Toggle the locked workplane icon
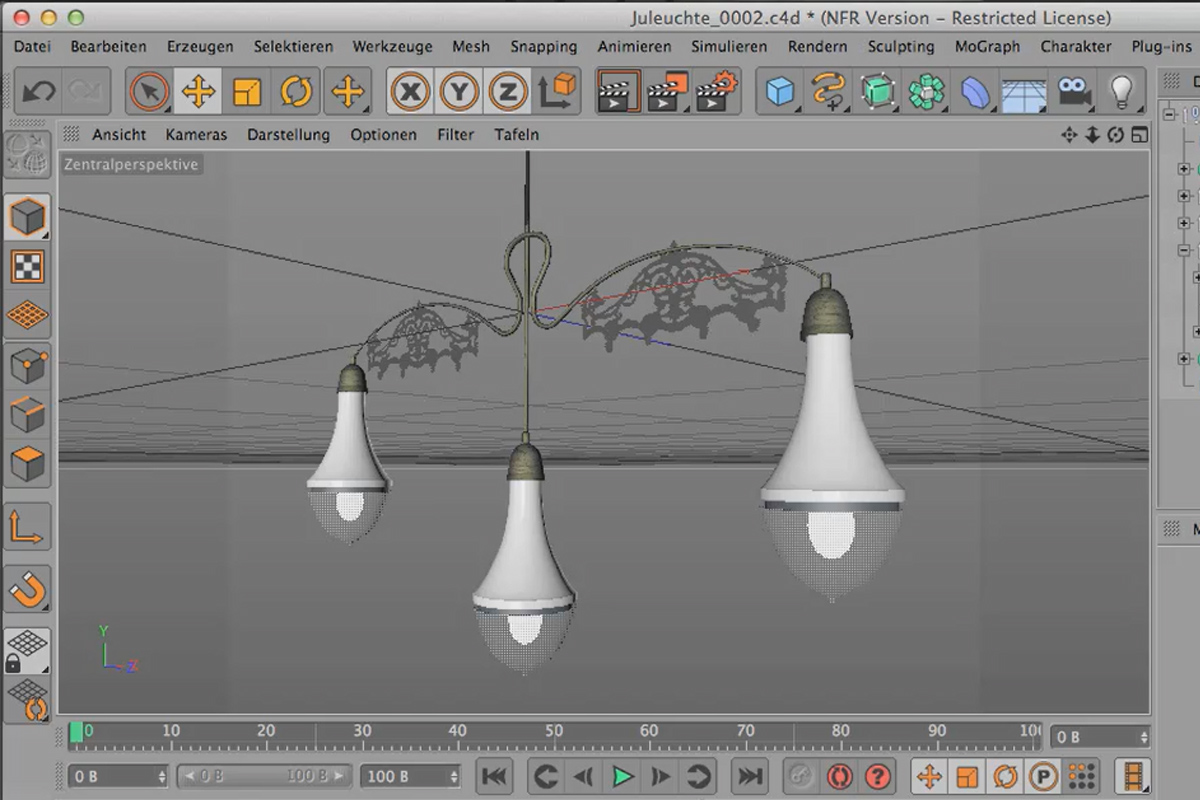1200x800 pixels. [x=27, y=649]
